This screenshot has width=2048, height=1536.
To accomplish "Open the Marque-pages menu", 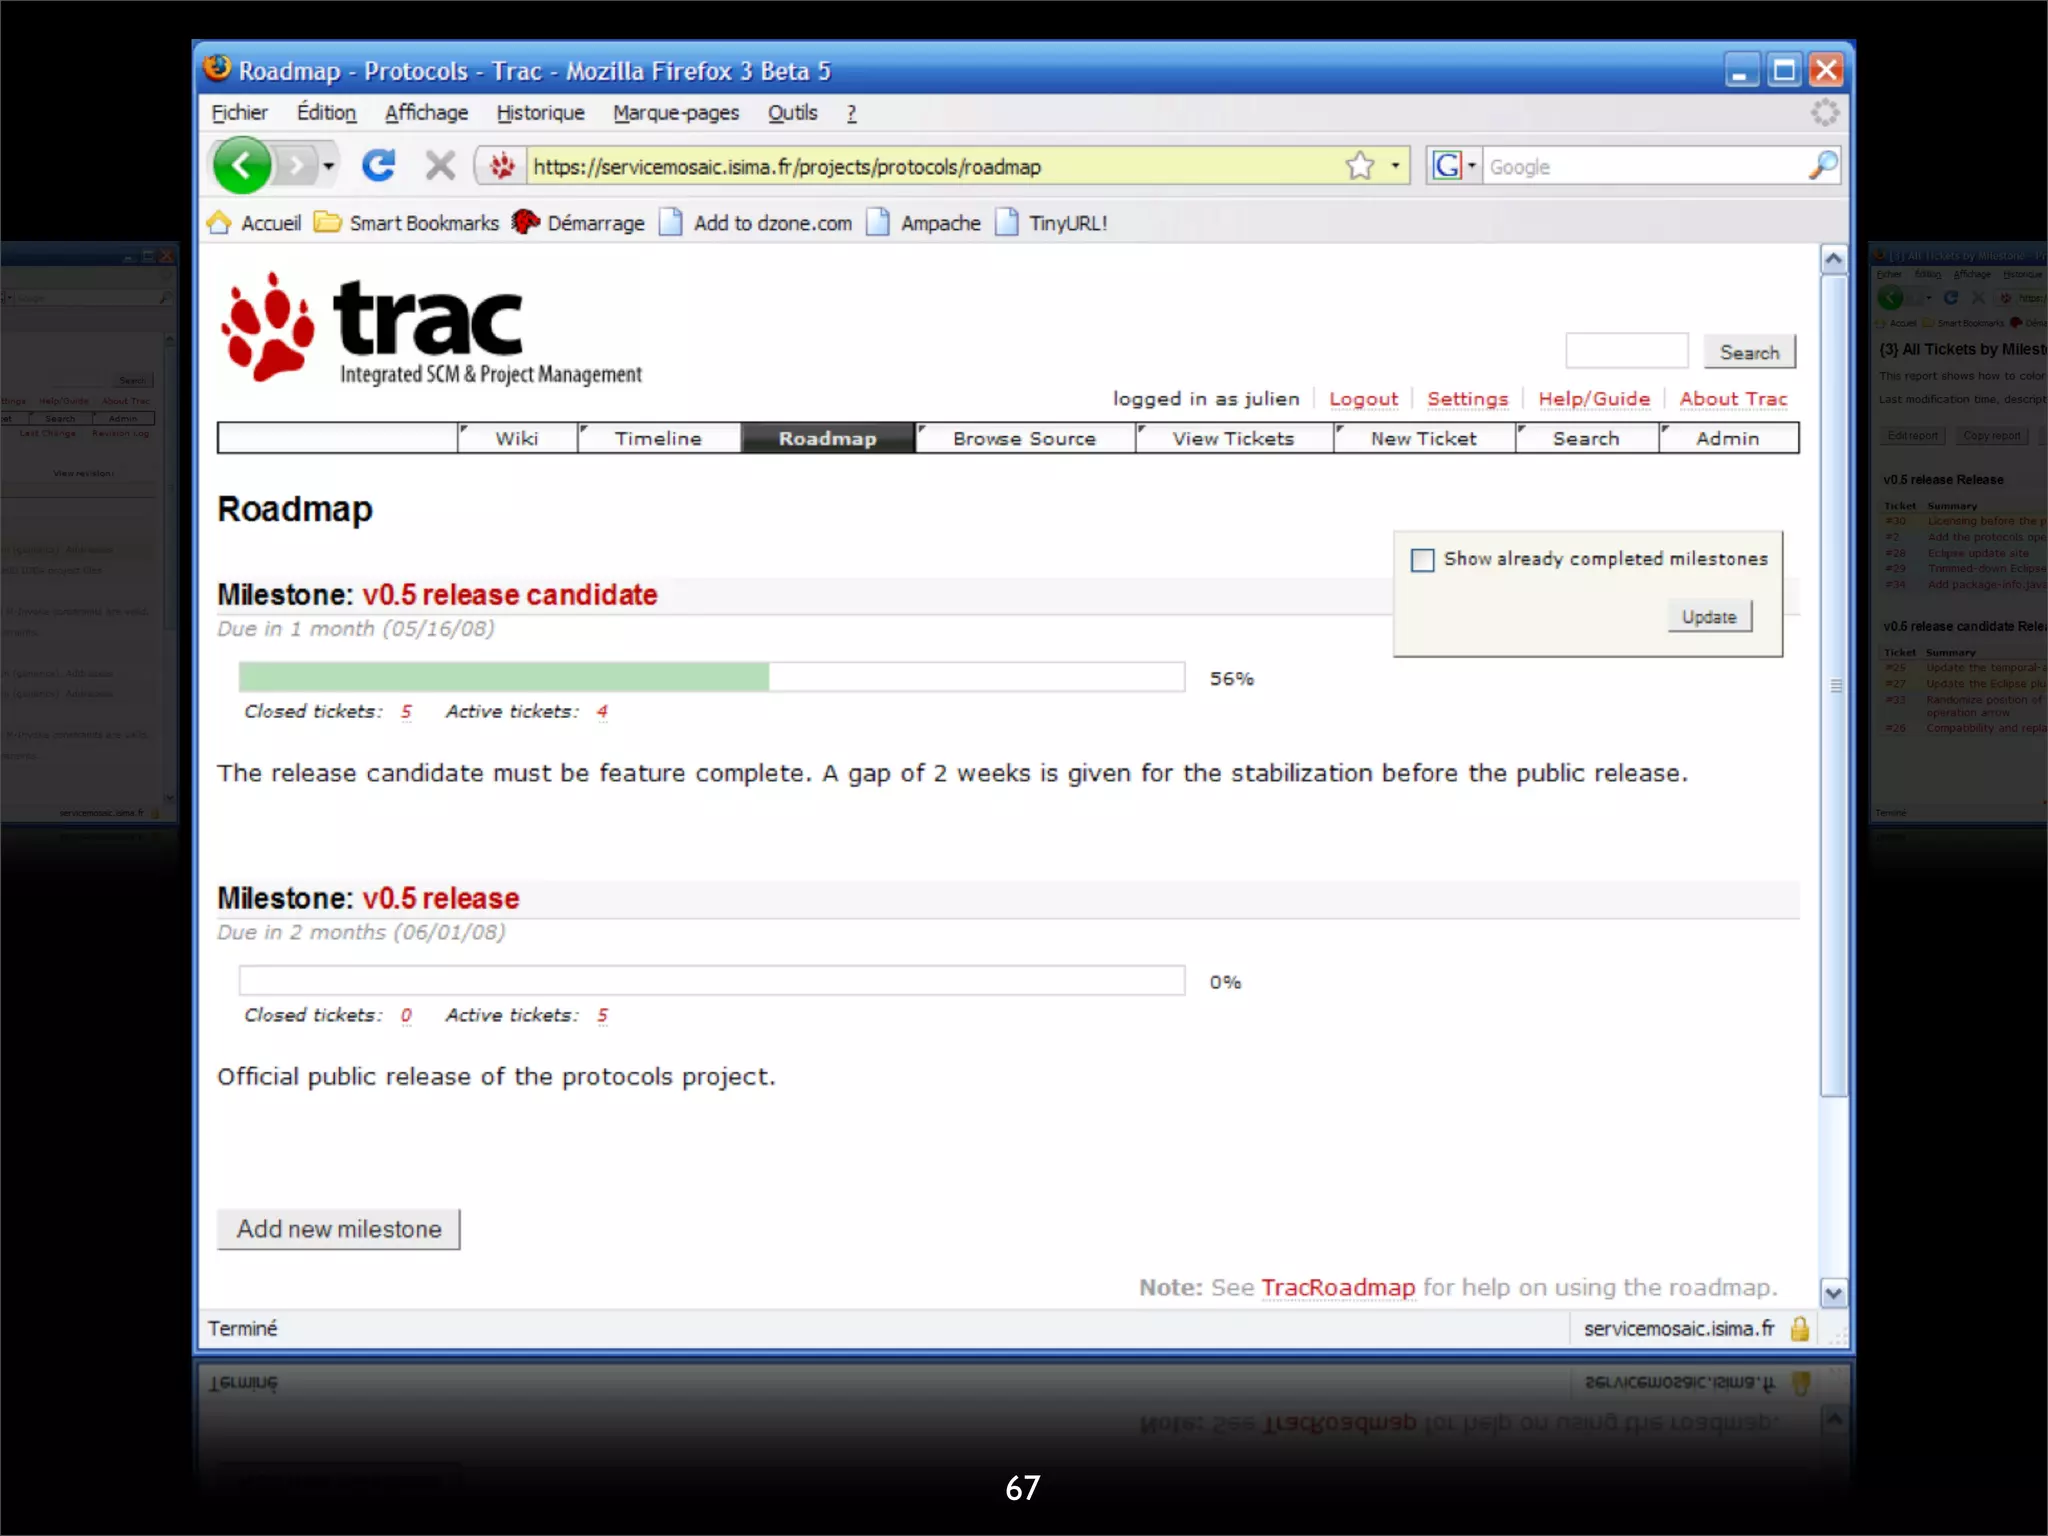I will (676, 113).
